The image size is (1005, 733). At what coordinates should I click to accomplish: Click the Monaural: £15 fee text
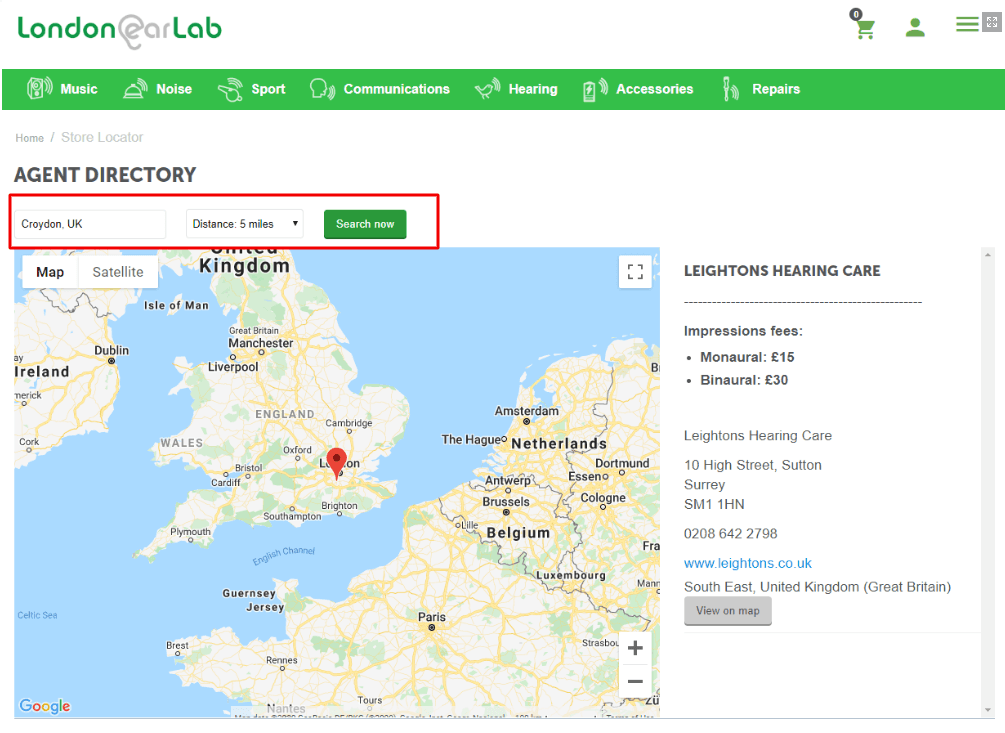(747, 357)
